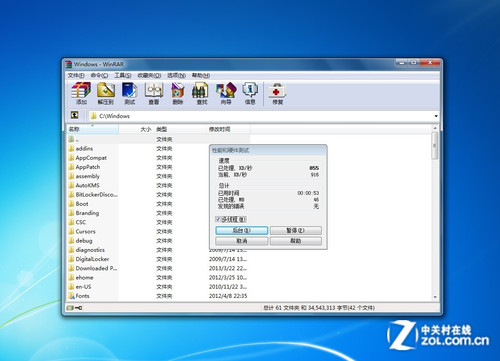The image size is (500, 361).
Task: Toggle the 多线程(M) multithreading checkbox
Action: click(218, 219)
